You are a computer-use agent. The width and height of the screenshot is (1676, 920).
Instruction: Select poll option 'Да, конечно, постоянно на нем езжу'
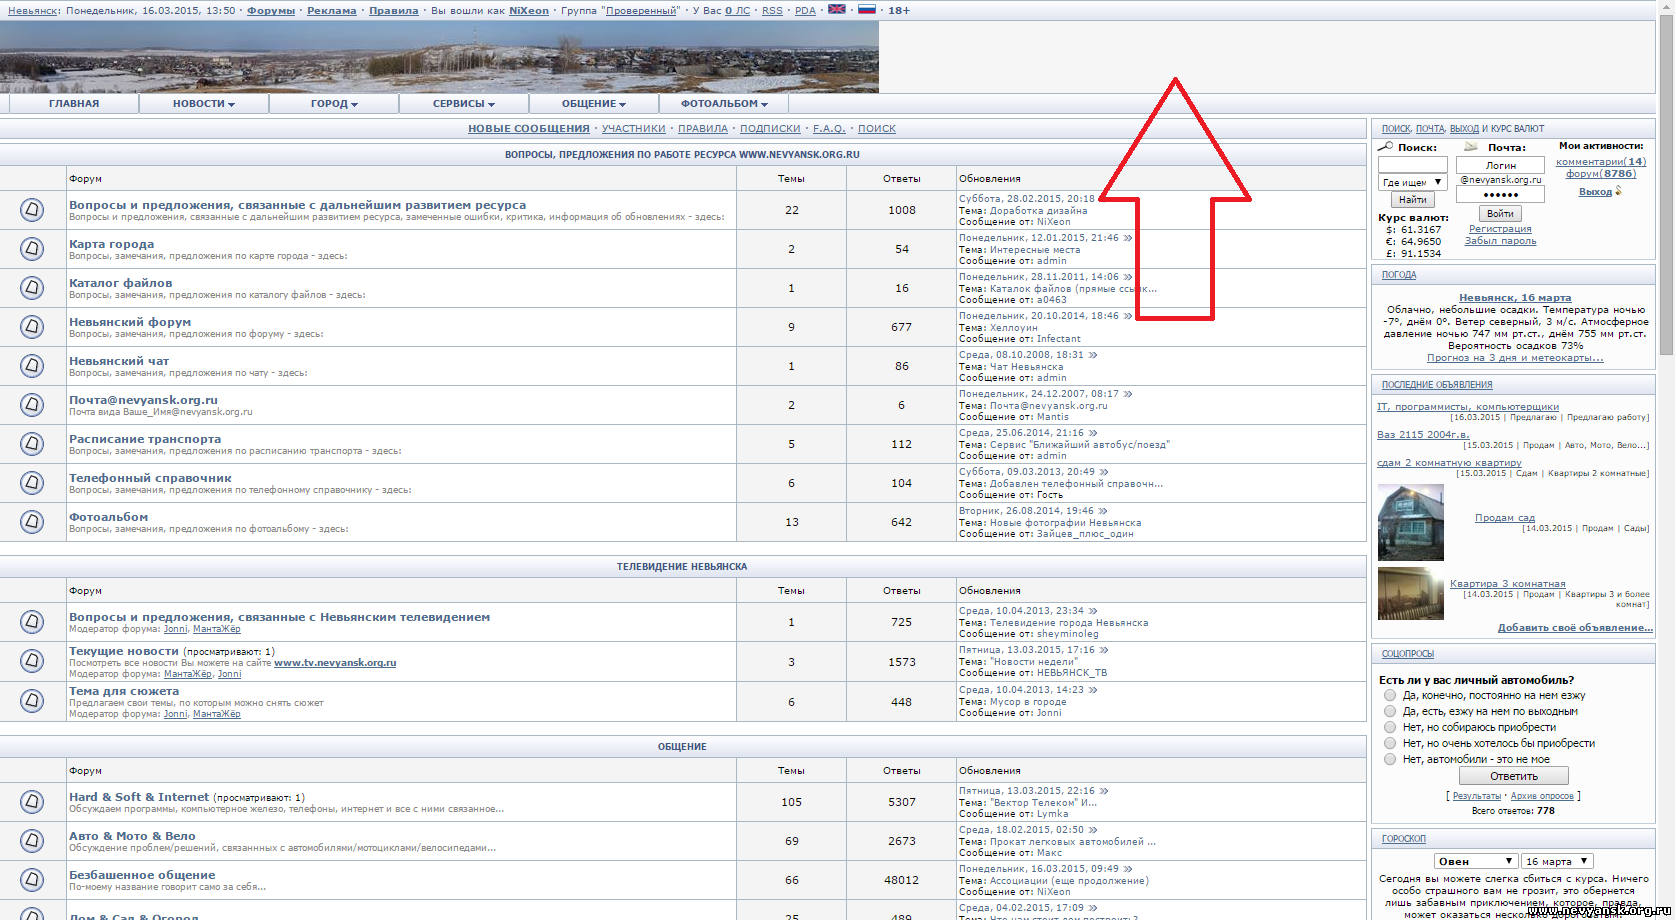tap(1390, 695)
